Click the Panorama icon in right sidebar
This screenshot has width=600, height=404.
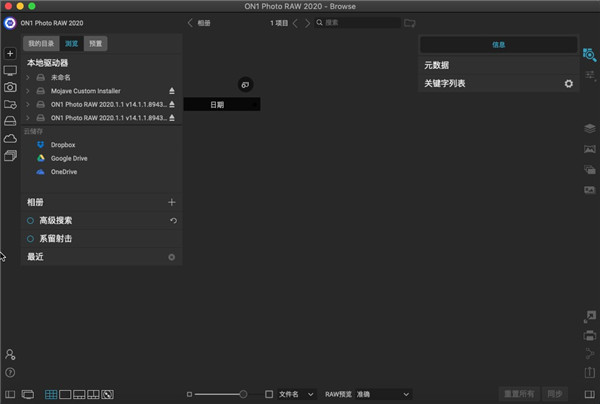[590, 149]
